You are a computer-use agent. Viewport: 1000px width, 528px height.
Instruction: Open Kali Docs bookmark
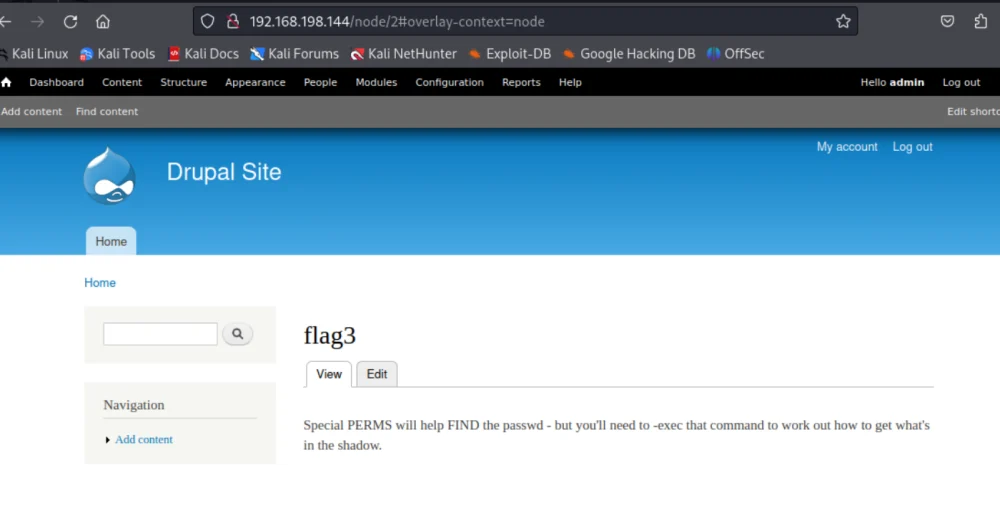point(203,54)
